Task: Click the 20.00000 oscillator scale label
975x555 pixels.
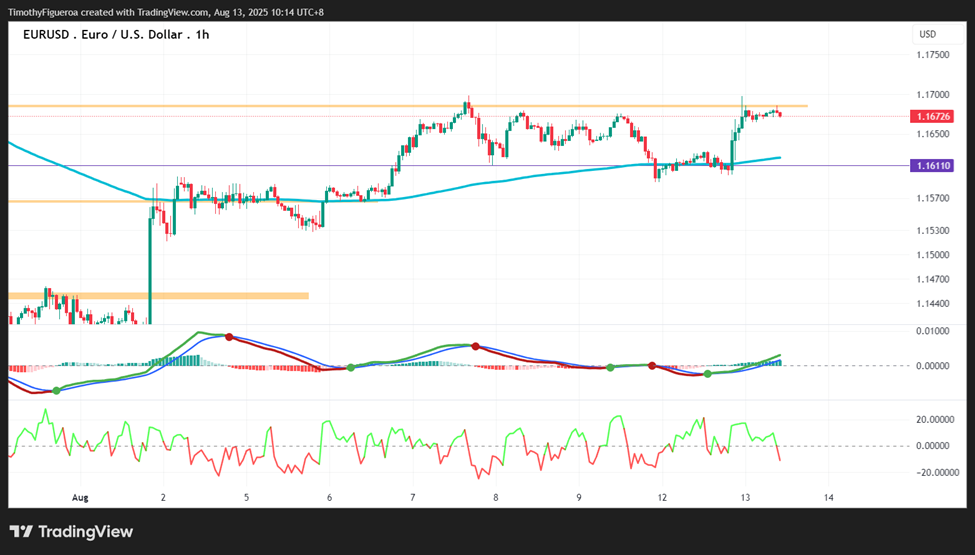Action: pyautogui.click(x=935, y=420)
